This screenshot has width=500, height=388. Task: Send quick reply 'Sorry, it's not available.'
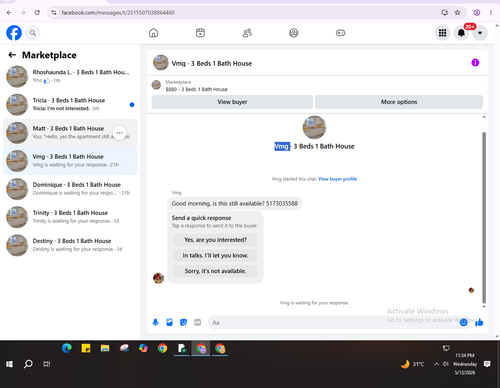pos(215,271)
